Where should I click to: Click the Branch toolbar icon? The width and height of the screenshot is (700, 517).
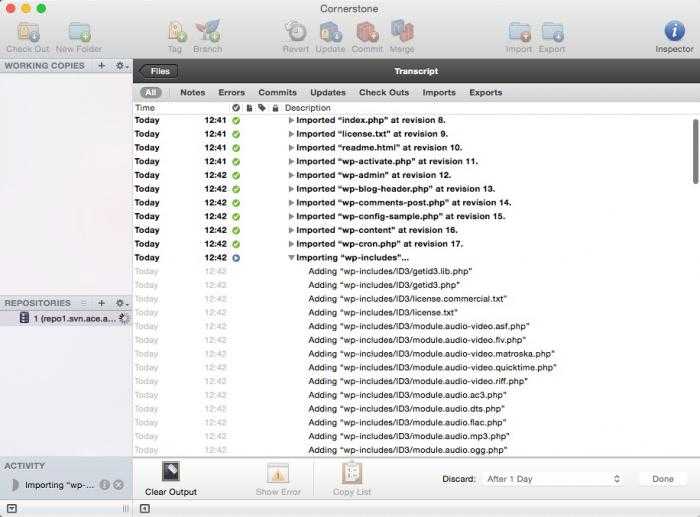208,31
